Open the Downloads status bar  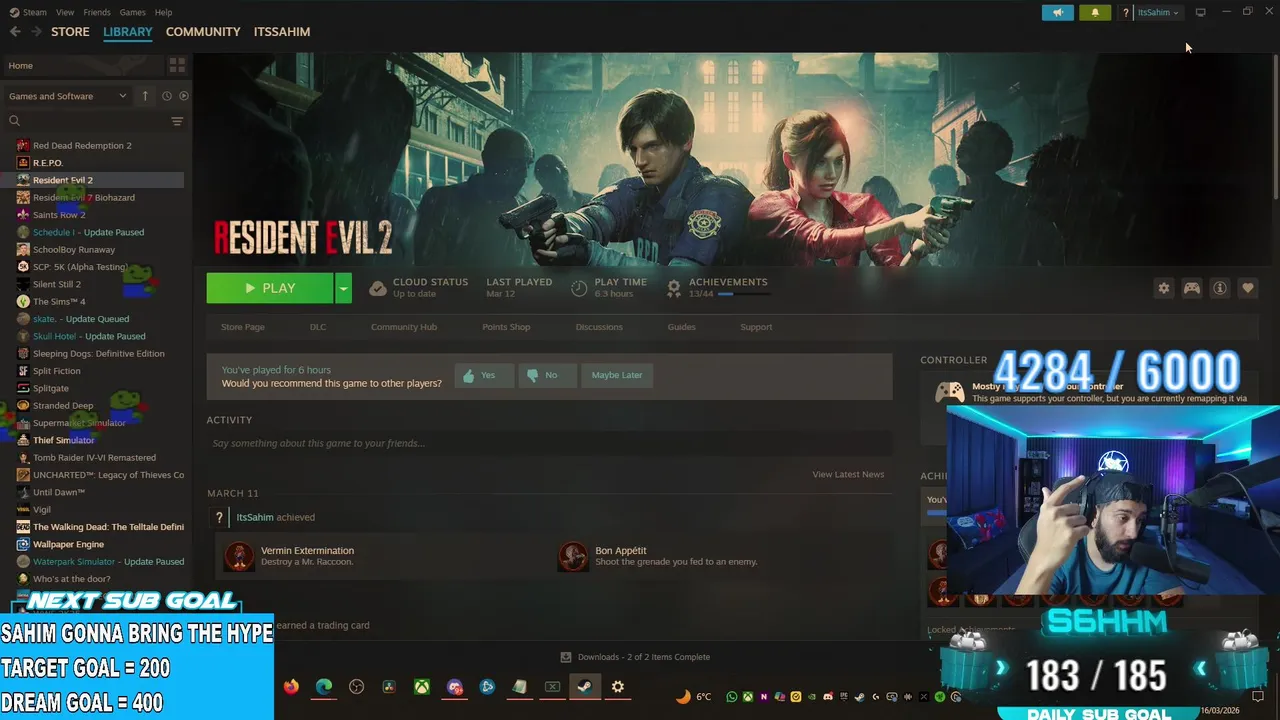(635, 657)
